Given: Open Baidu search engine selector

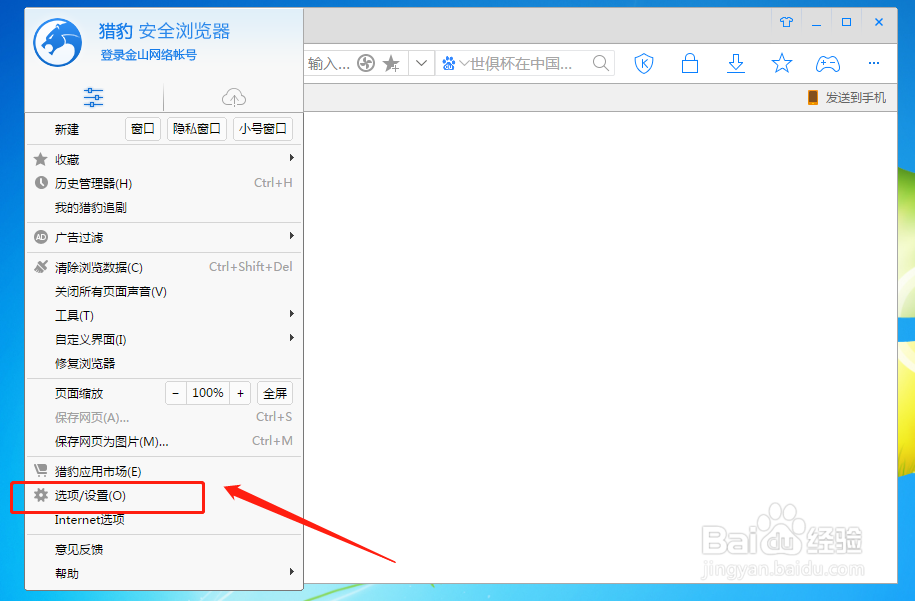Looking at the screenshot, I should tap(455, 63).
